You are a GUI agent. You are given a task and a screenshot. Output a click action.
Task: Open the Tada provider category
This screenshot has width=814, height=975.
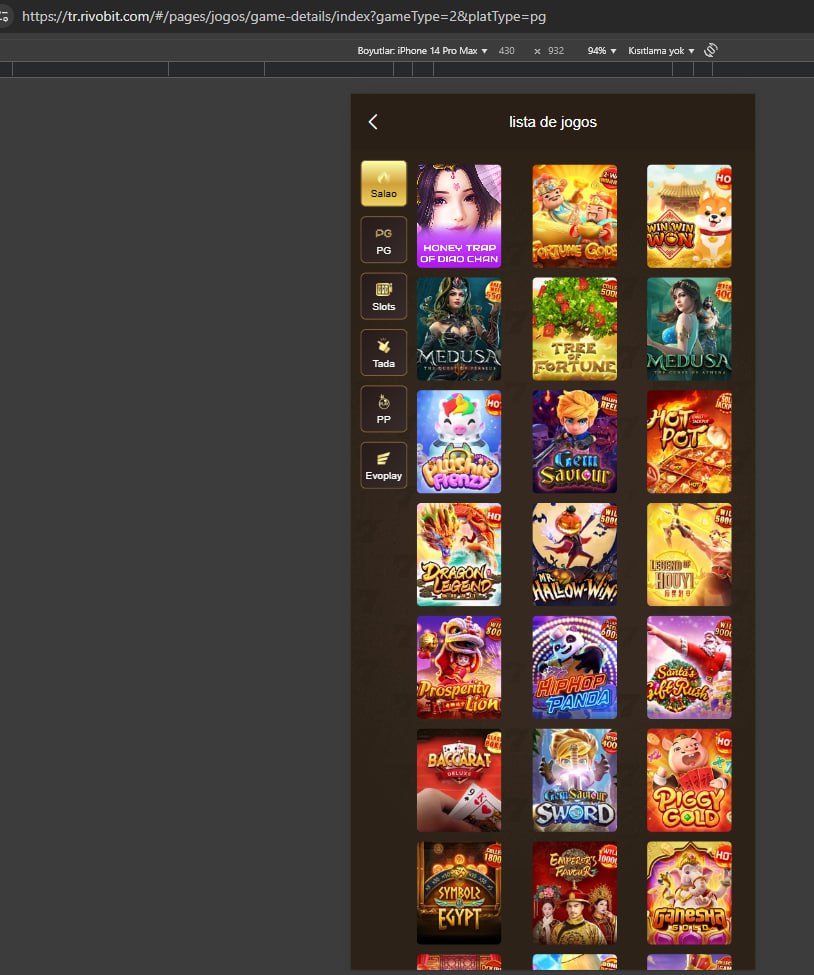pos(384,353)
